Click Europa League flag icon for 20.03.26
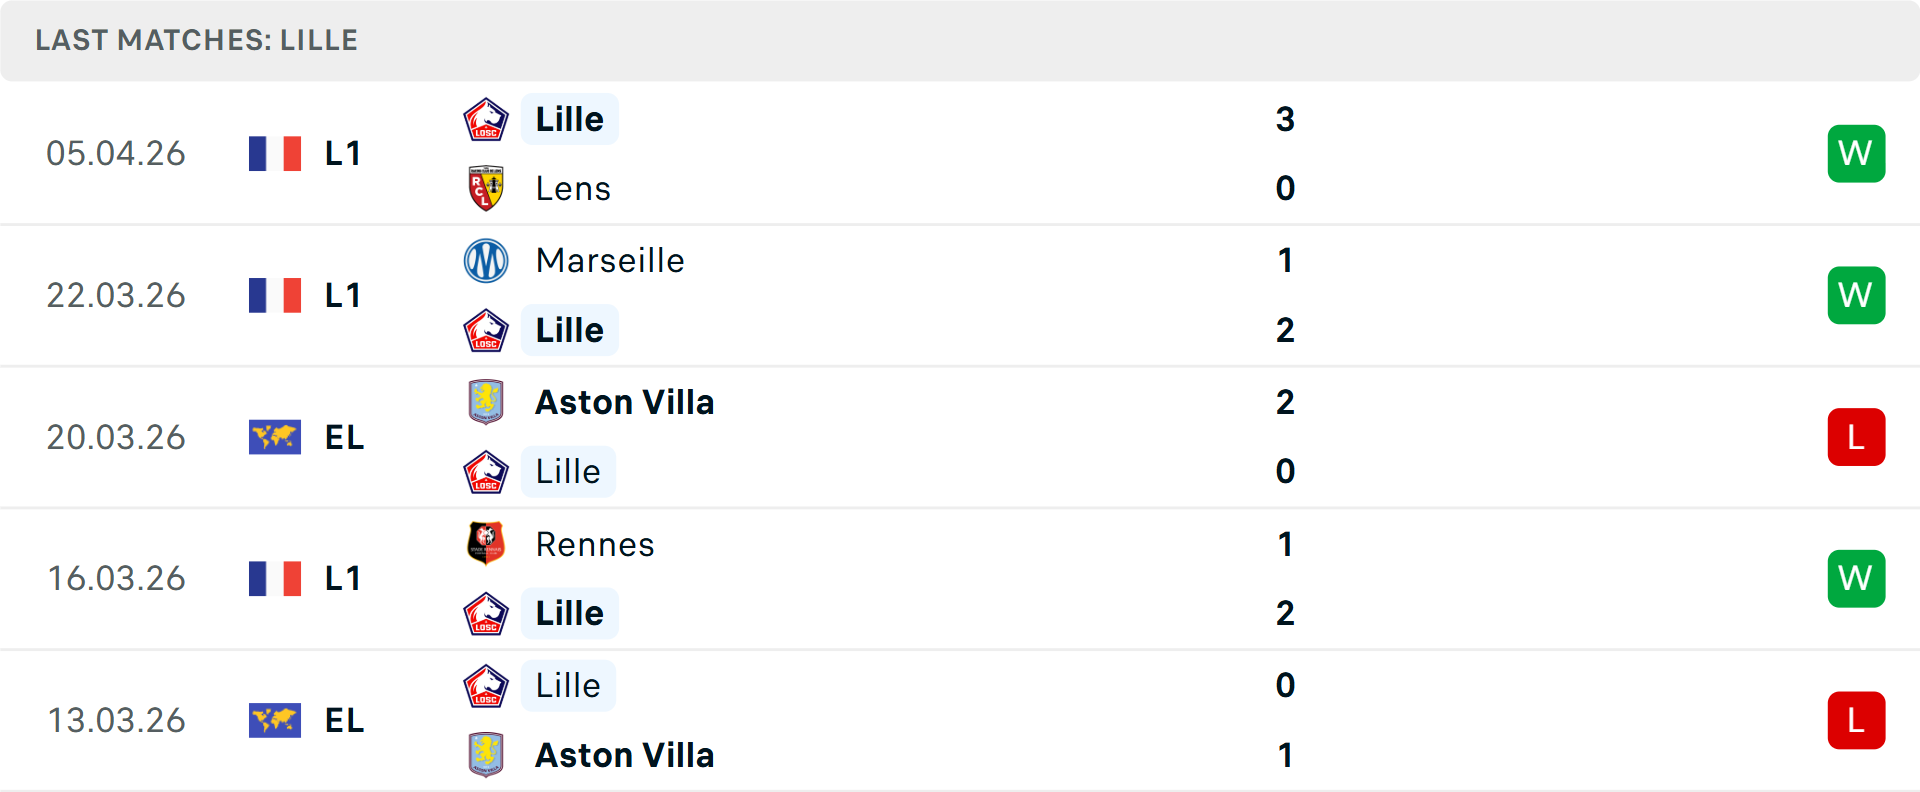 click(275, 437)
